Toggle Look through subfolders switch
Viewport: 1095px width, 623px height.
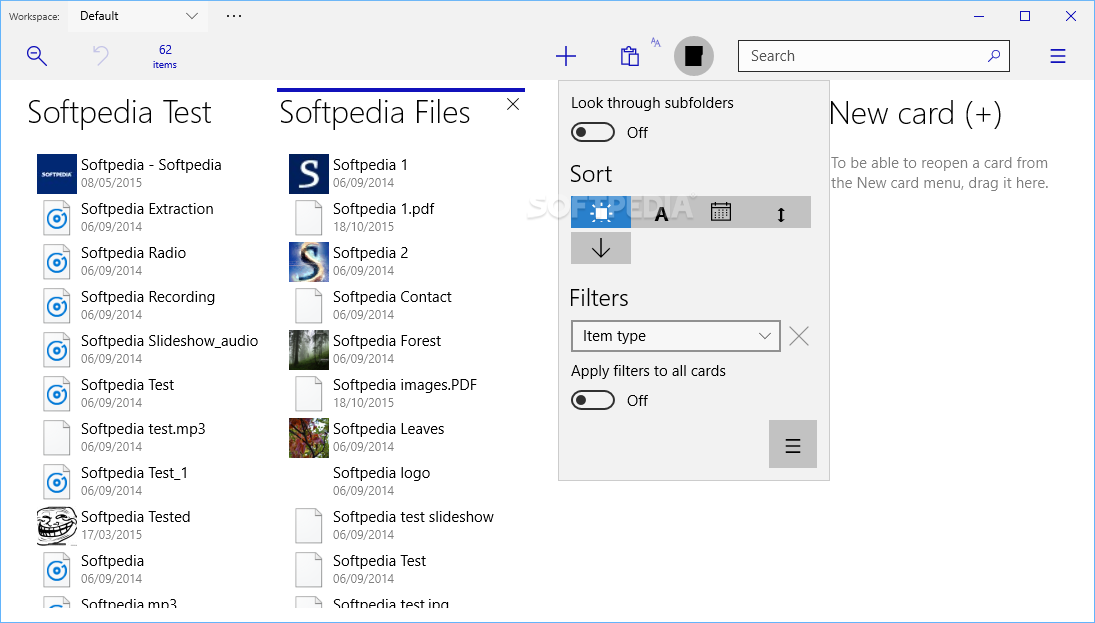[x=593, y=132]
